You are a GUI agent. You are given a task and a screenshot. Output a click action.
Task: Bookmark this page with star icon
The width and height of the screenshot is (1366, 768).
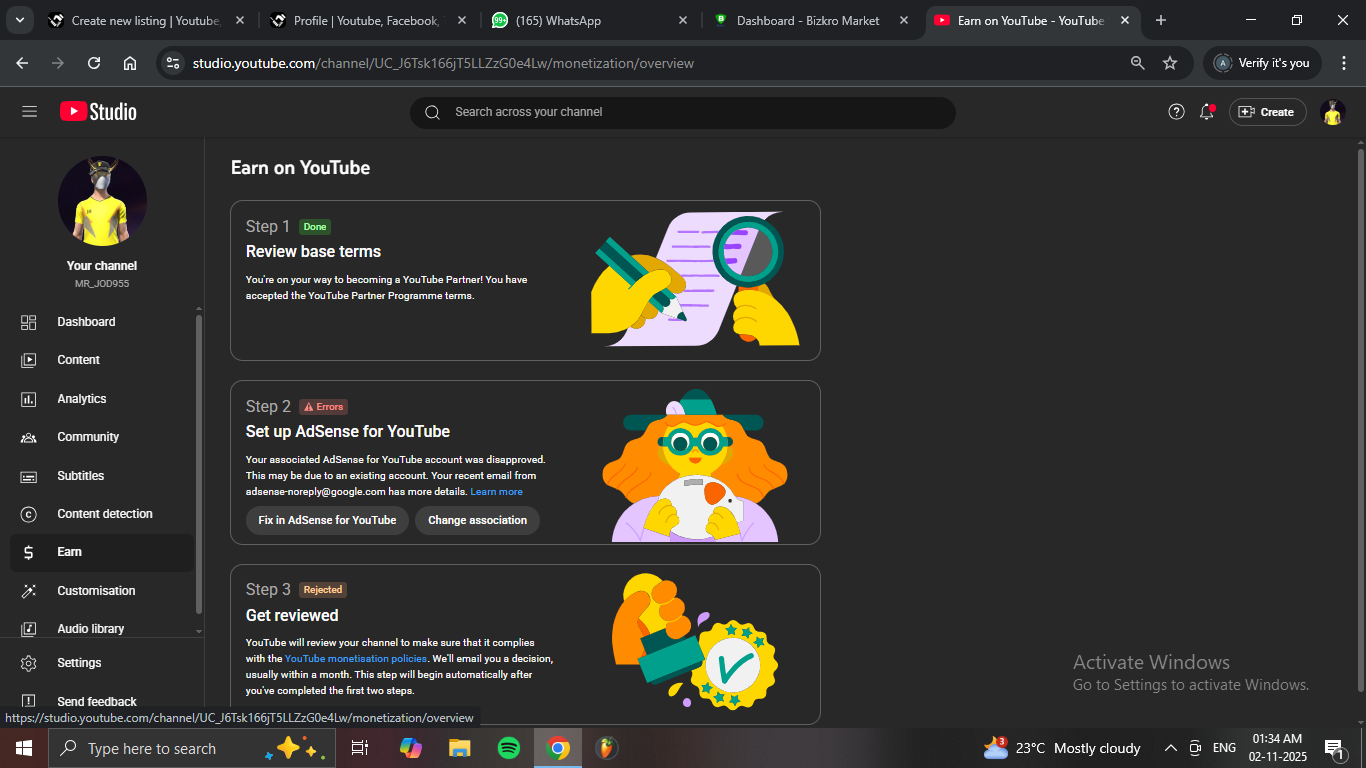click(1170, 63)
